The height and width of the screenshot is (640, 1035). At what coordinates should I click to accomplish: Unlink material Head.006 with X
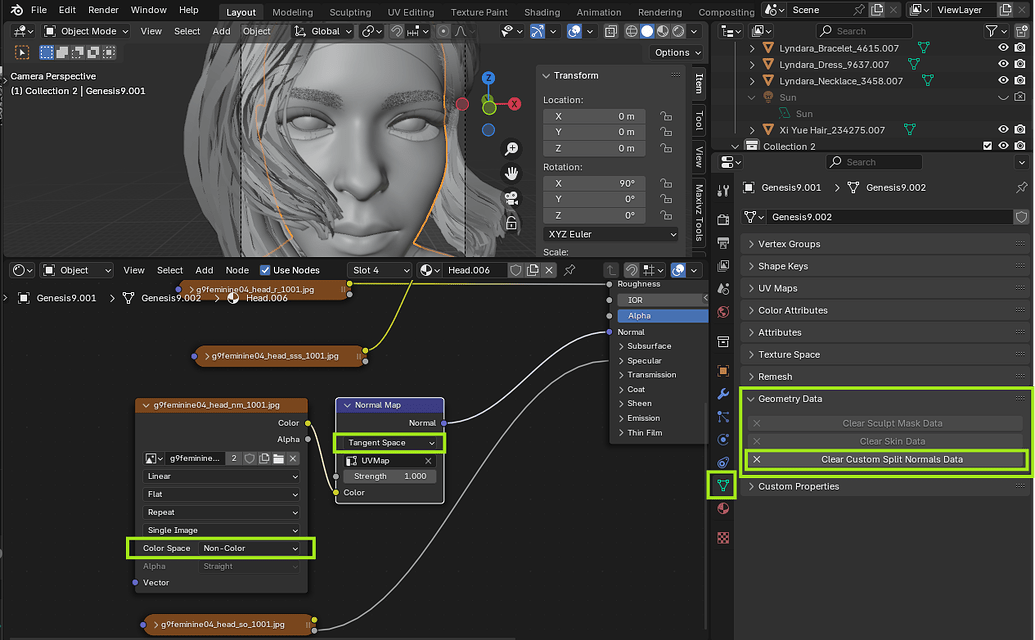click(549, 270)
